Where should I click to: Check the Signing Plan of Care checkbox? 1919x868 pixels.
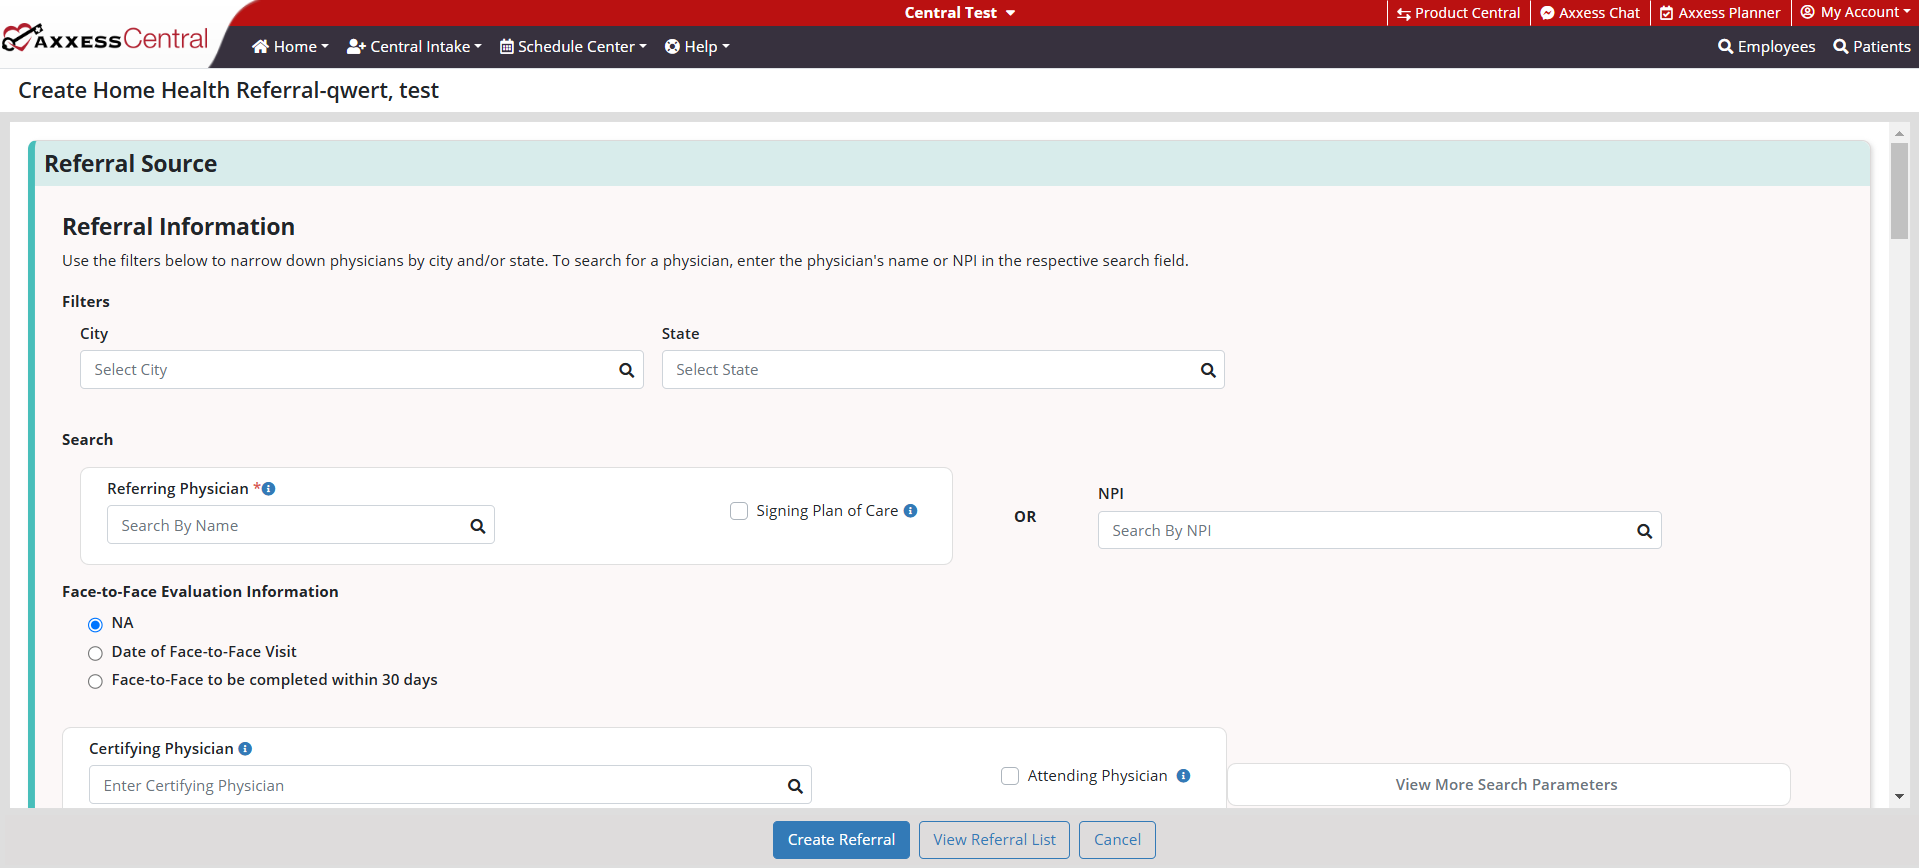pos(739,511)
